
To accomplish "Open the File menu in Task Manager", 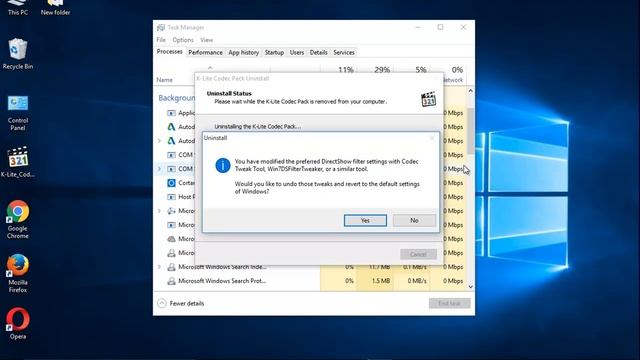I will tap(161, 40).
